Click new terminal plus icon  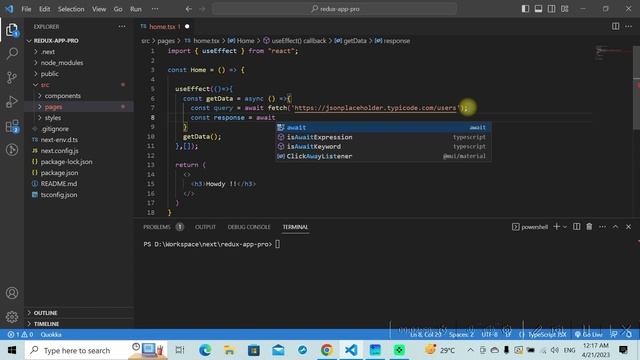pos(556,227)
